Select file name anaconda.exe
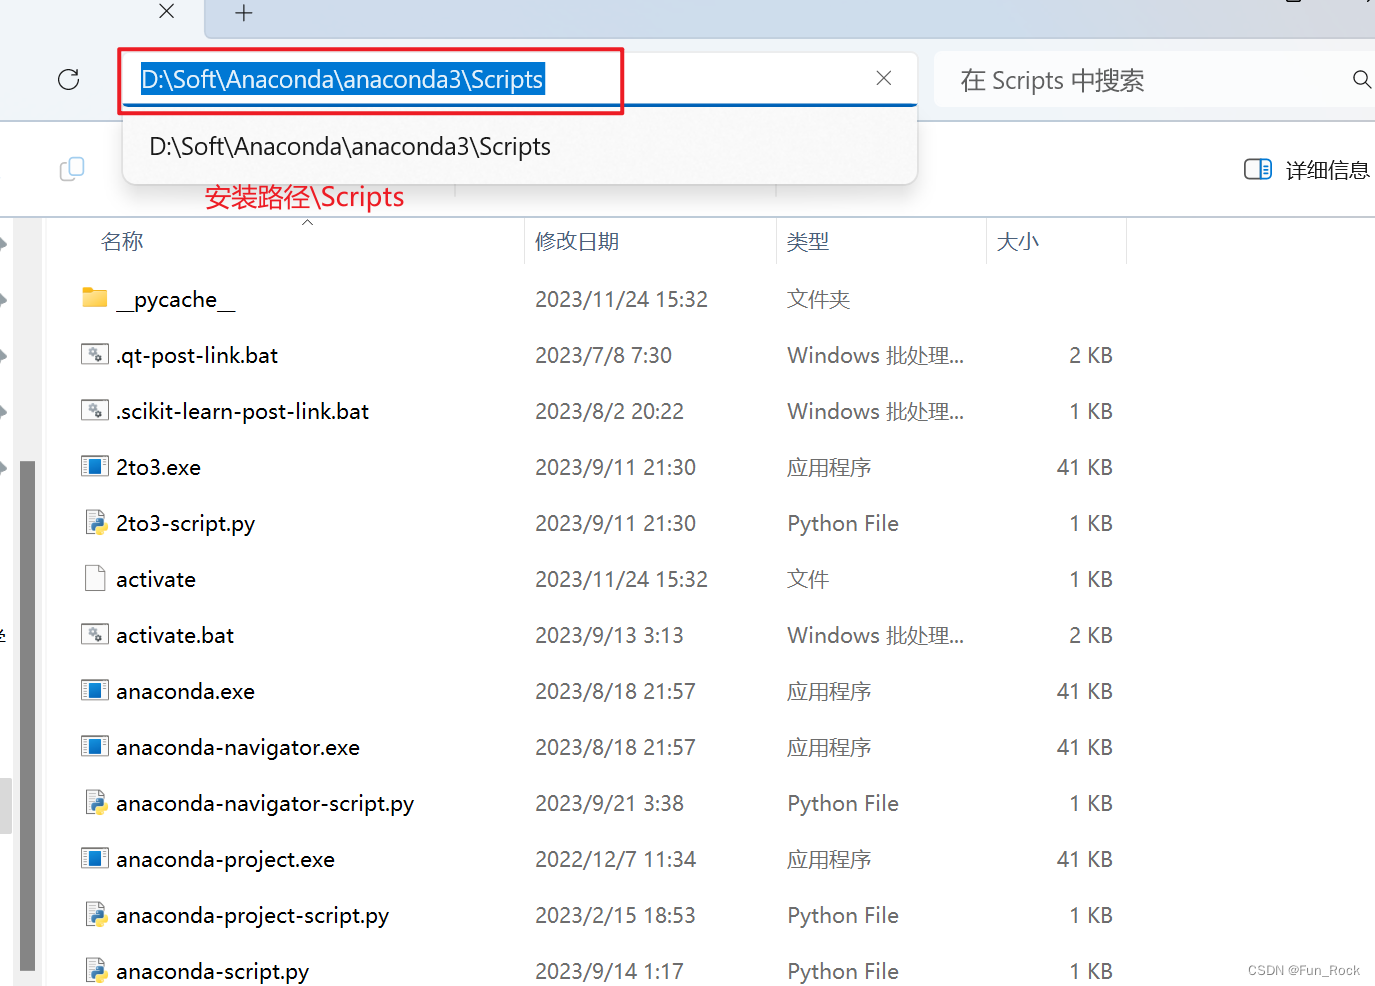This screenshot has width=1375, height=986. [x=186, y=691]
